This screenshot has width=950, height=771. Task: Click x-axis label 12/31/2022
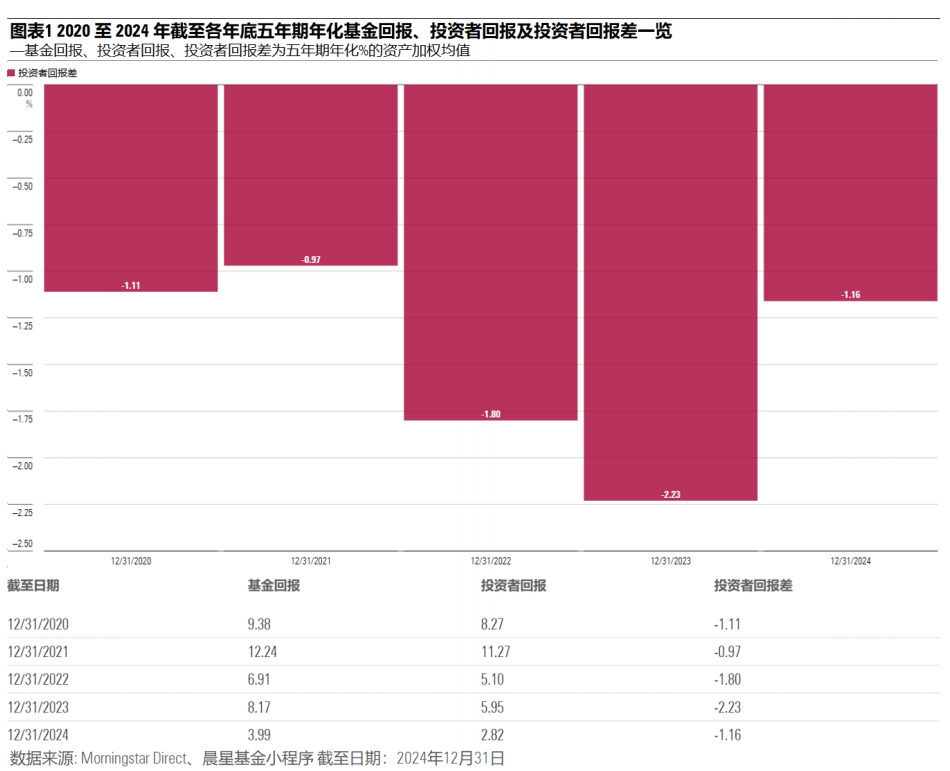pyautogui.click(x=491, y=561)
